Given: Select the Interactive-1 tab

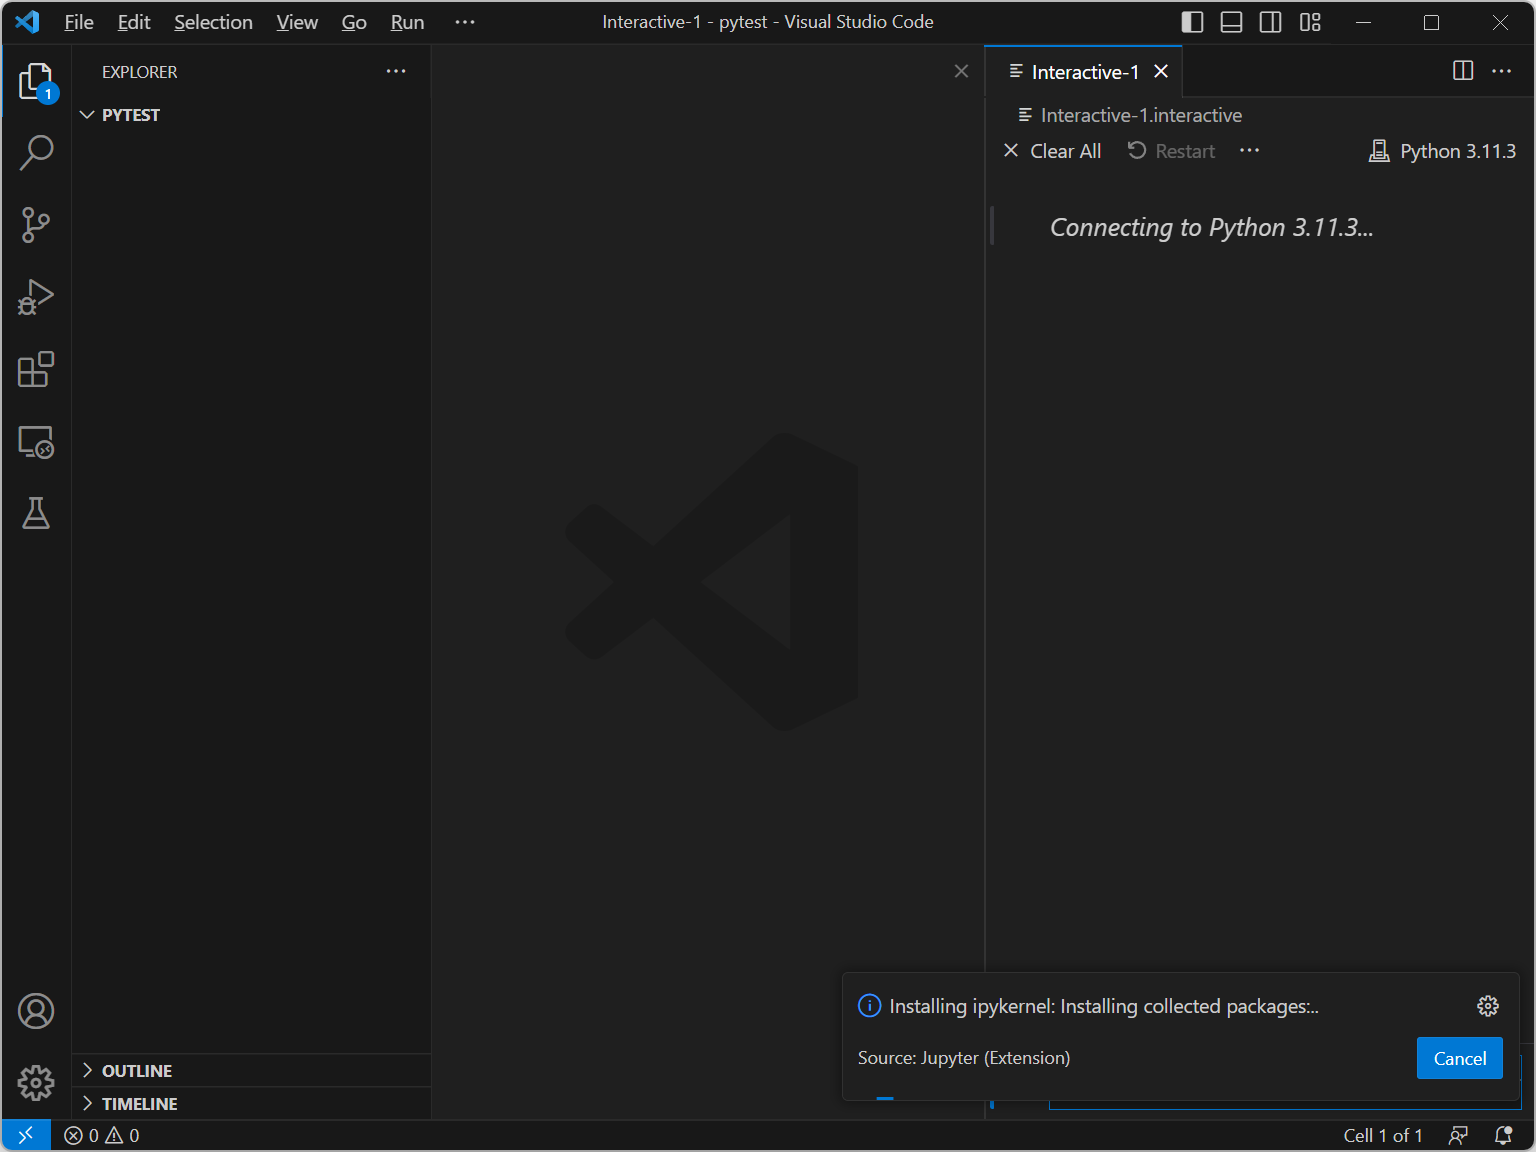Looking at the screenshot, I should pyautogui.click(x=1084, y=72).
